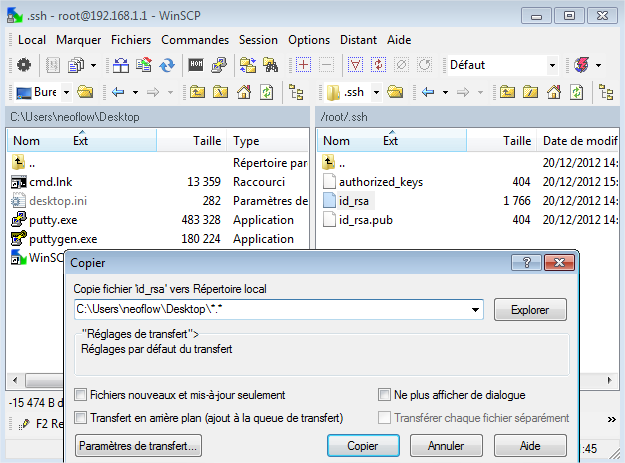
Task: Open the Preferences gear icon
Action: pos(24,65)
